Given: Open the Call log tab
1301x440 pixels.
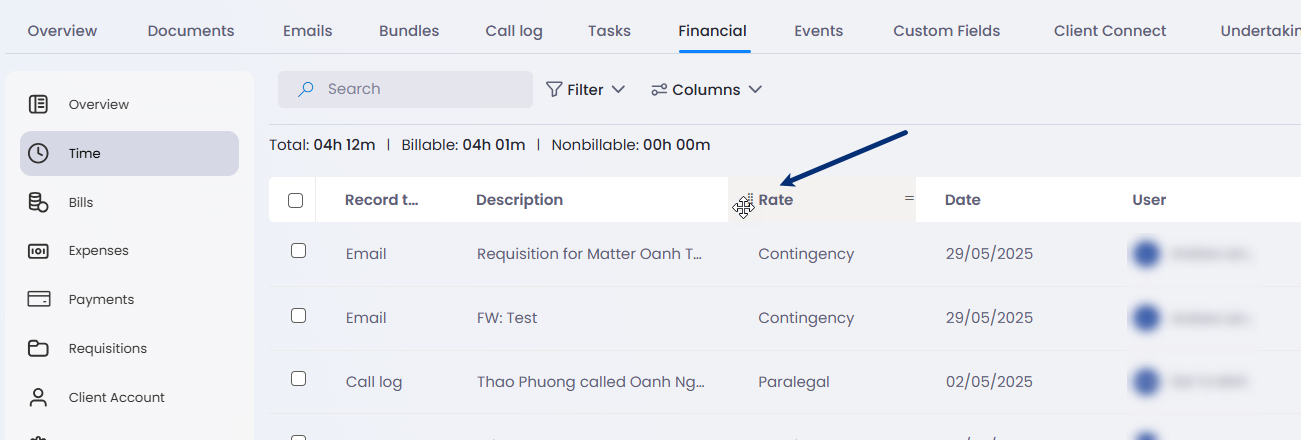Looking at the screenshot, I should tap(514, 31).
